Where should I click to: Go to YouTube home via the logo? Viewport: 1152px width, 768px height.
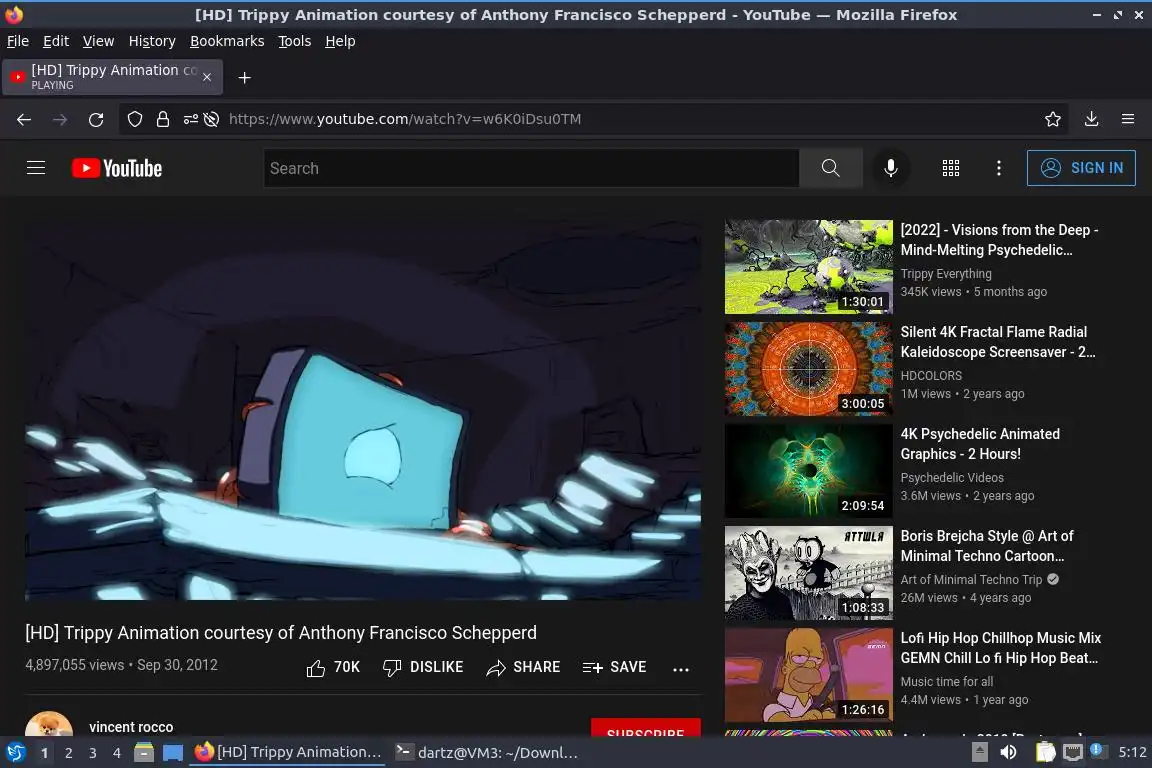coord(117,168)
